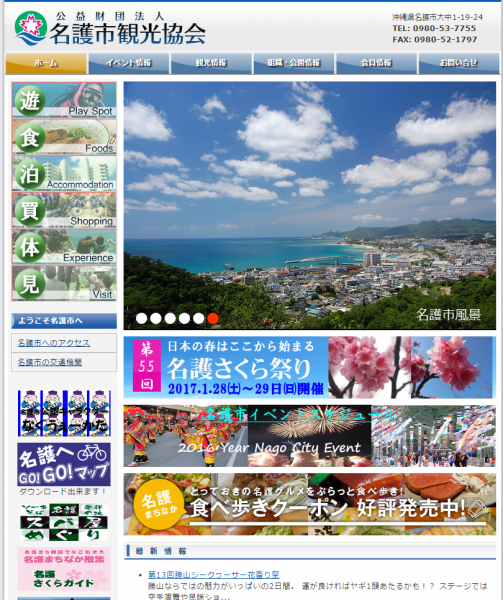Open the 名護市へのアクセス link
This screenshot has height=600, width=503.
point(54,343)
